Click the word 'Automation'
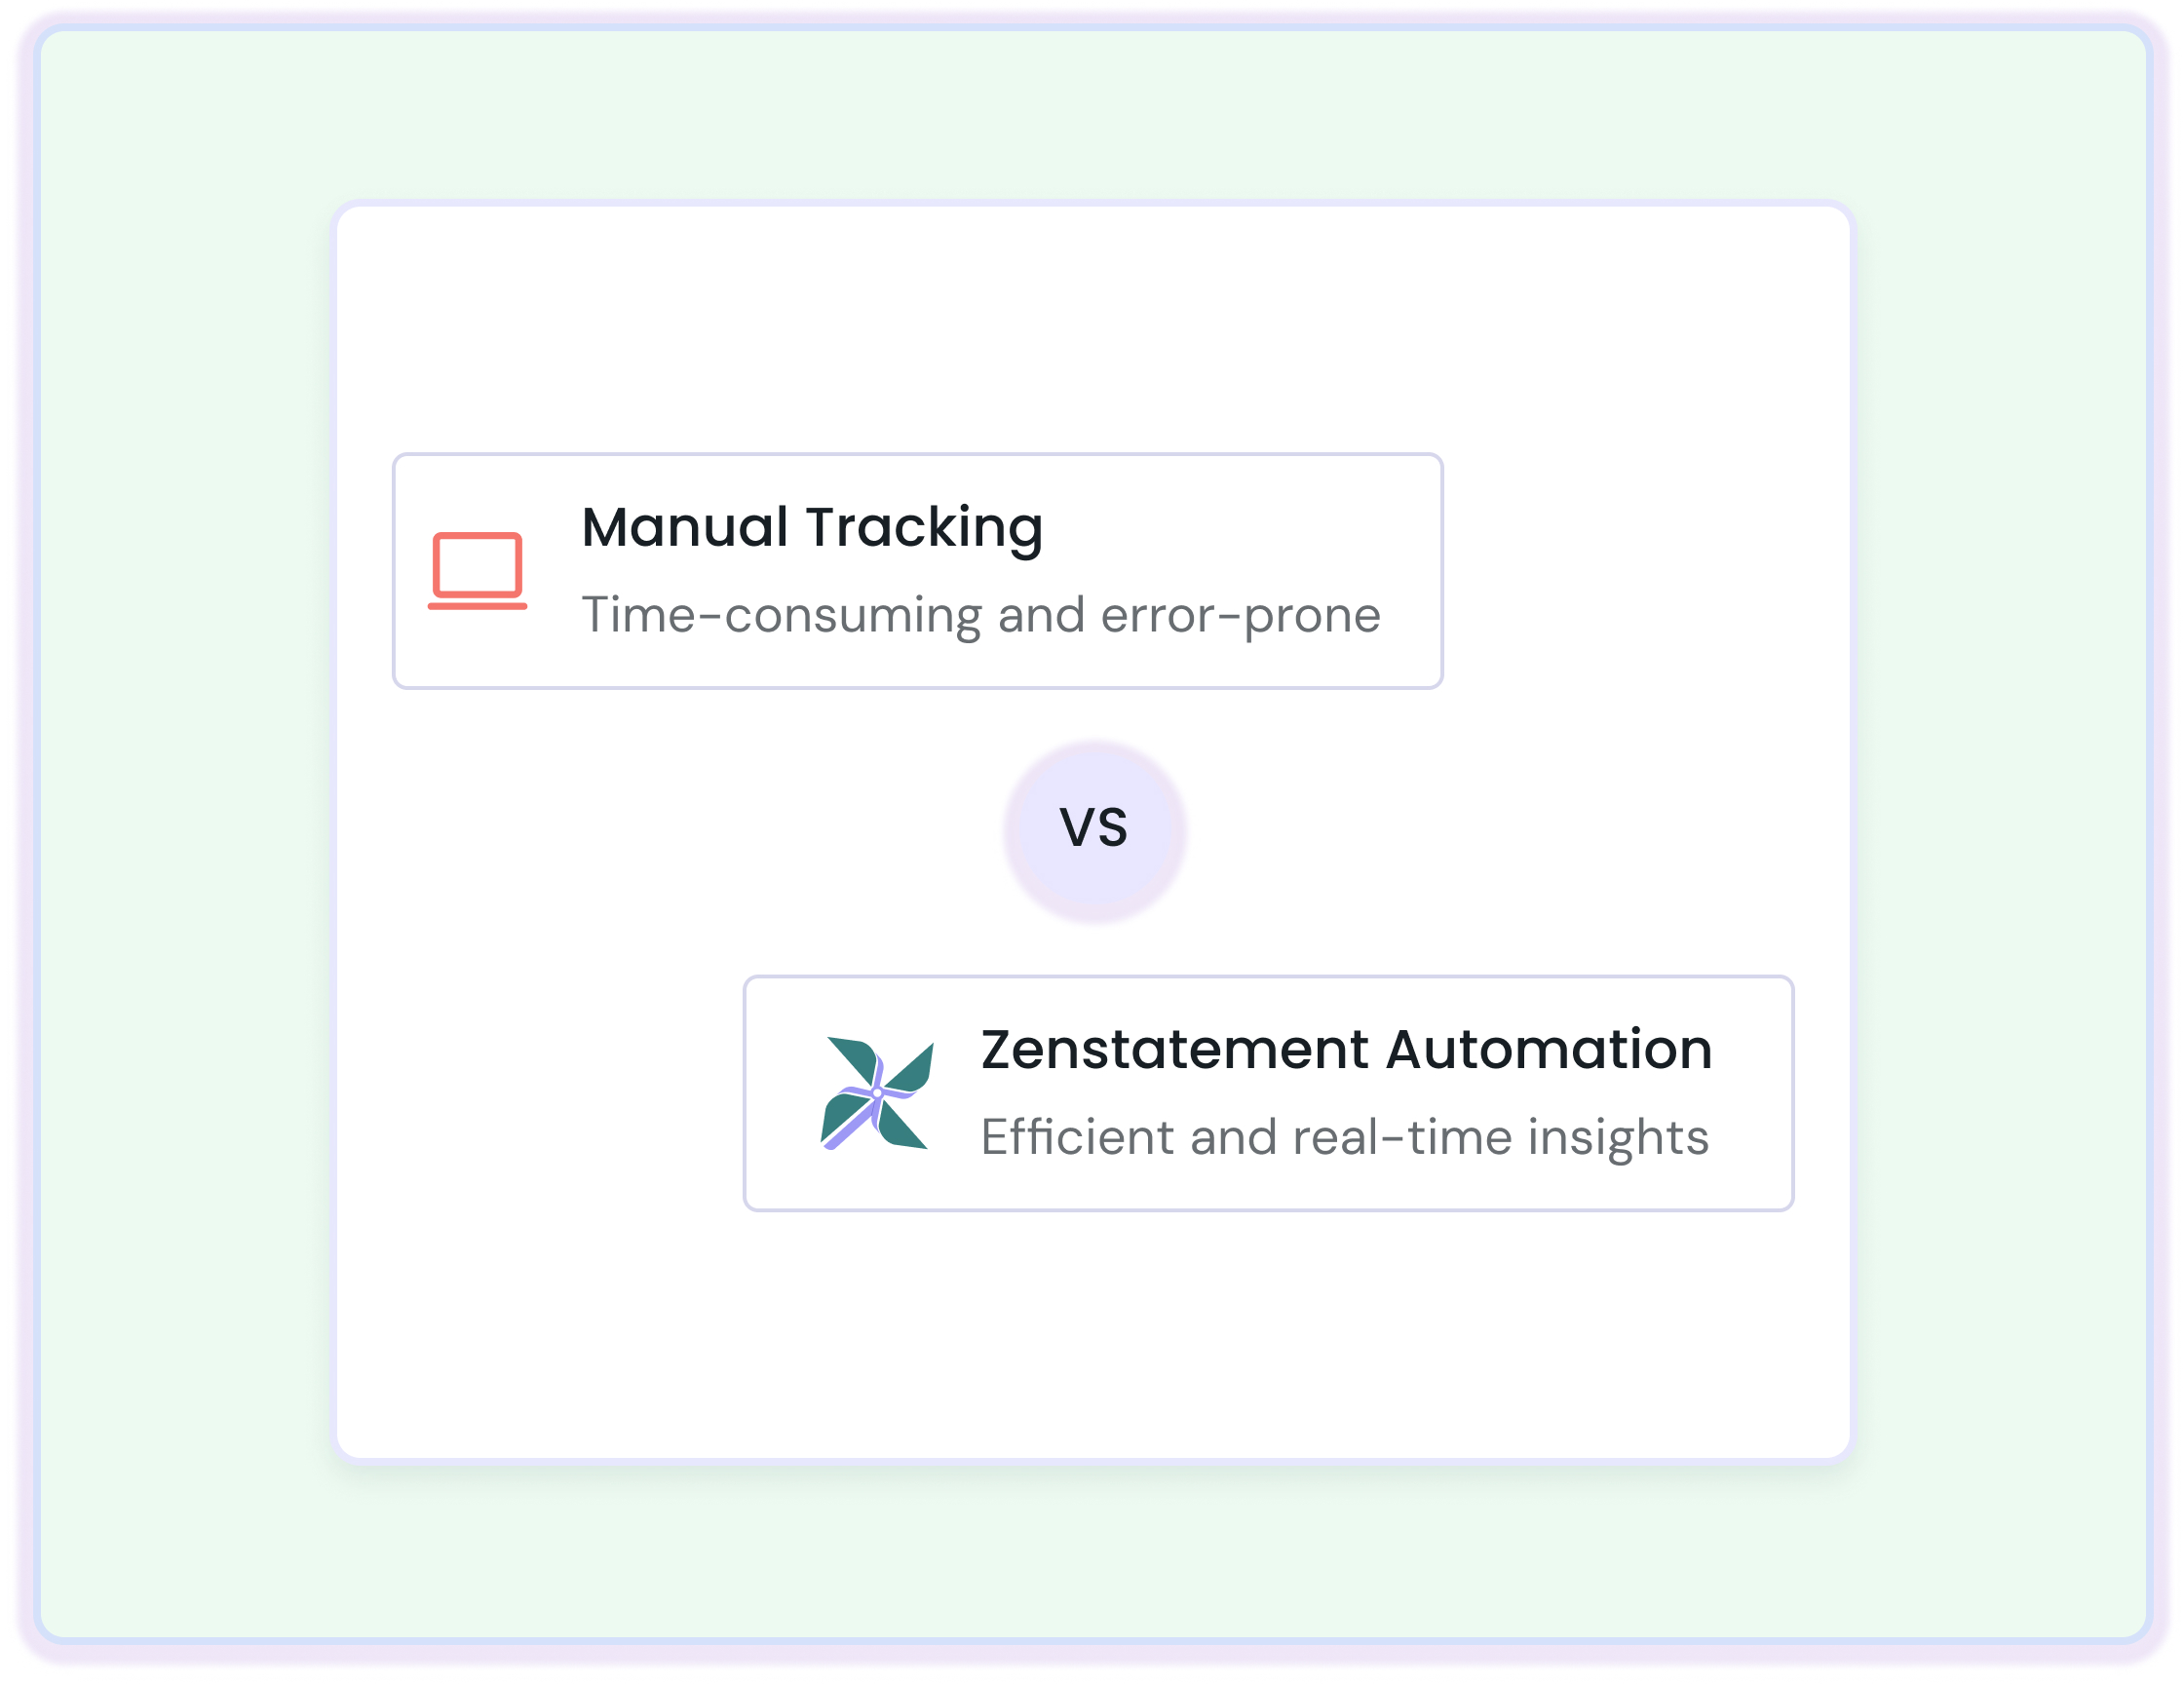This screenshot has width=2184, height=1684. (x=1549, y=1050)
